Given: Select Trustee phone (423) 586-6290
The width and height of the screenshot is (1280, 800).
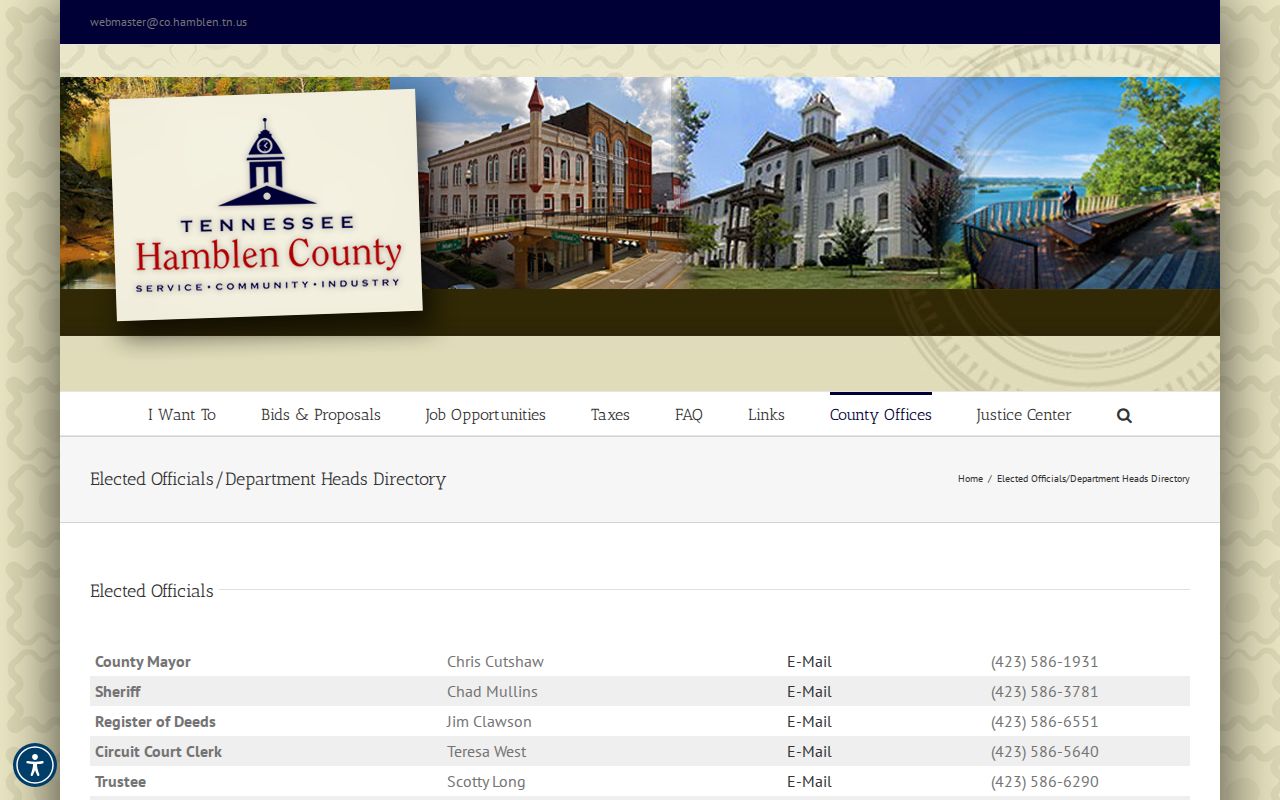Looking at the screenshot, I should pyautogui.click(x=1044, y=781).
